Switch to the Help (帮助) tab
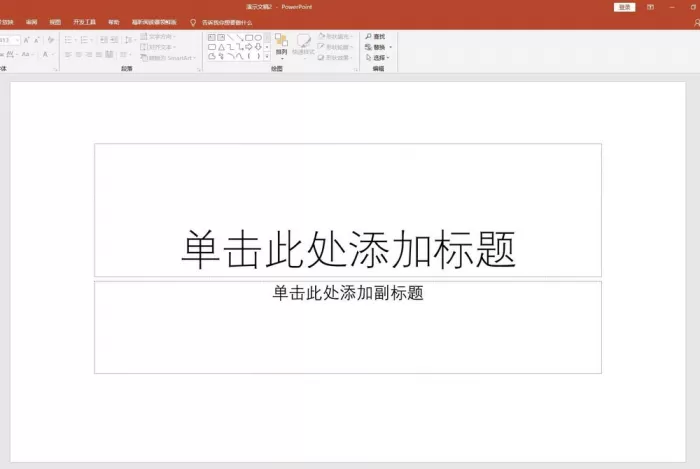This screenshot has width=700, height=469. (114, 22)
